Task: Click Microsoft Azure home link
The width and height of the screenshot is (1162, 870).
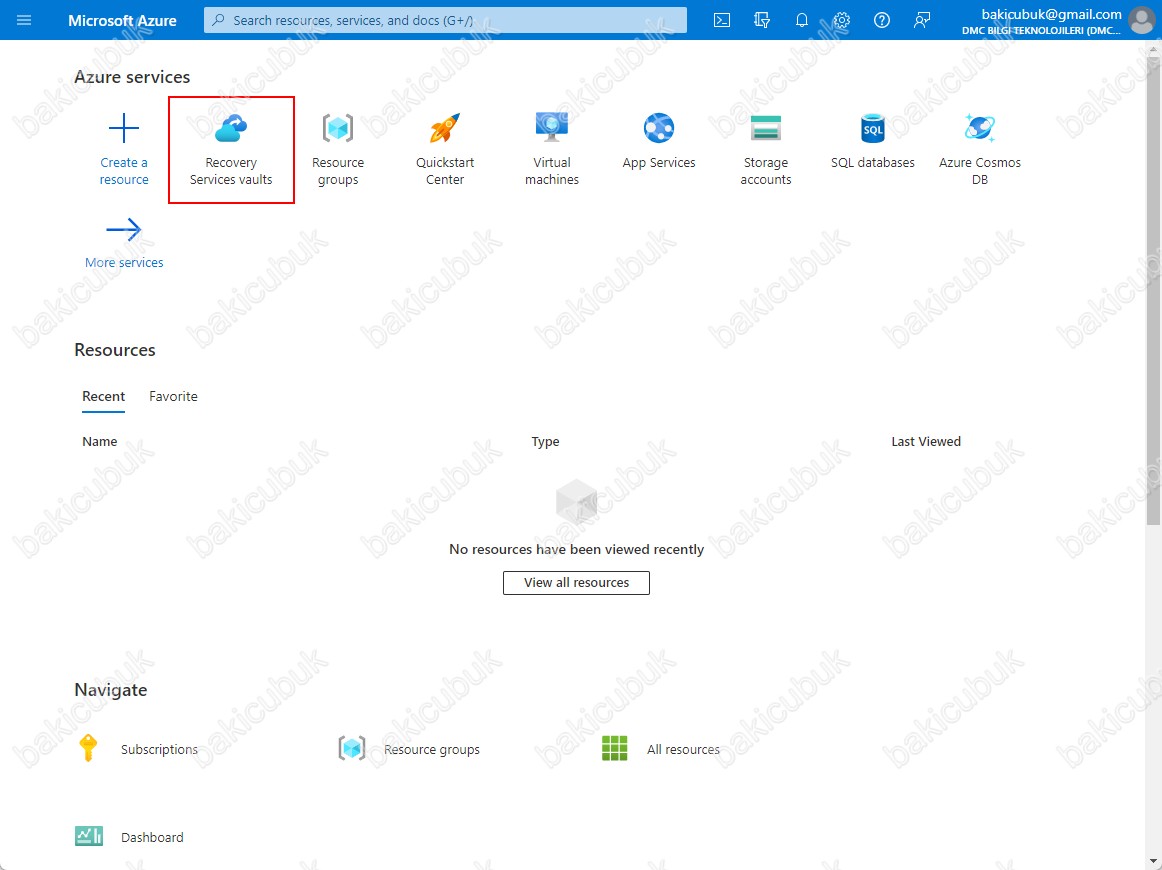Action: pyautogui.click(x=122, y=20)
